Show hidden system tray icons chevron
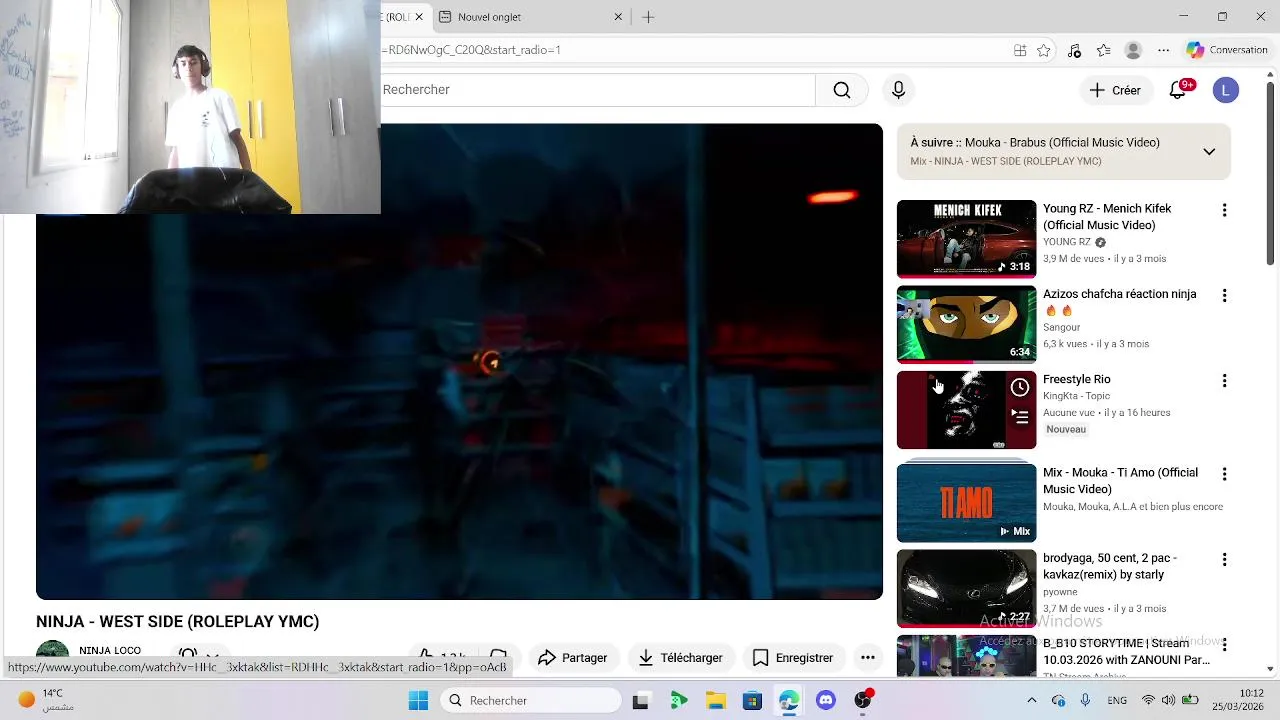 1032,701
